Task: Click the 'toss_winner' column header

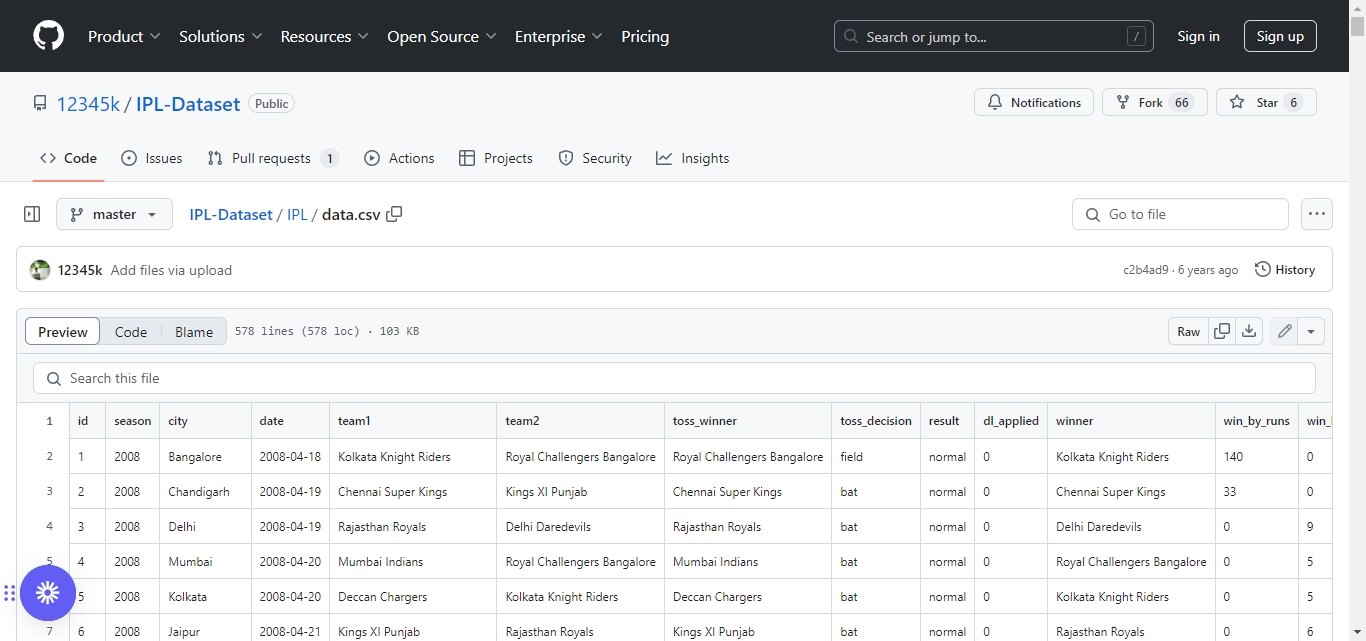Action: coord(748,421)
